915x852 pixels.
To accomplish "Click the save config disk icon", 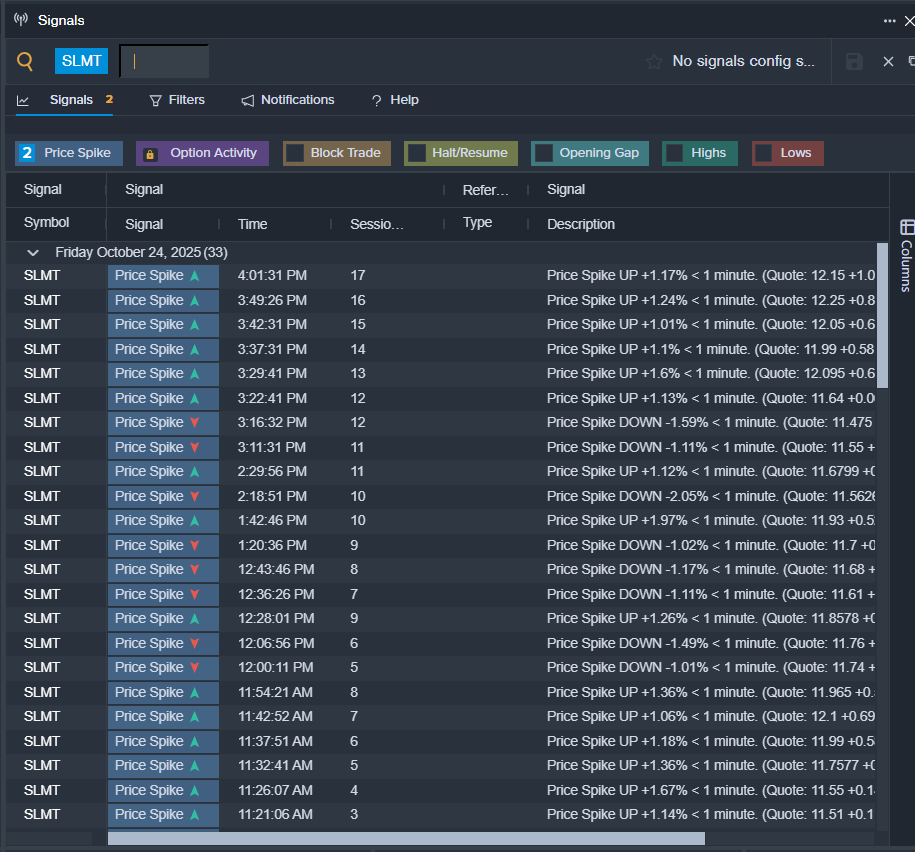I will [854, 62].
